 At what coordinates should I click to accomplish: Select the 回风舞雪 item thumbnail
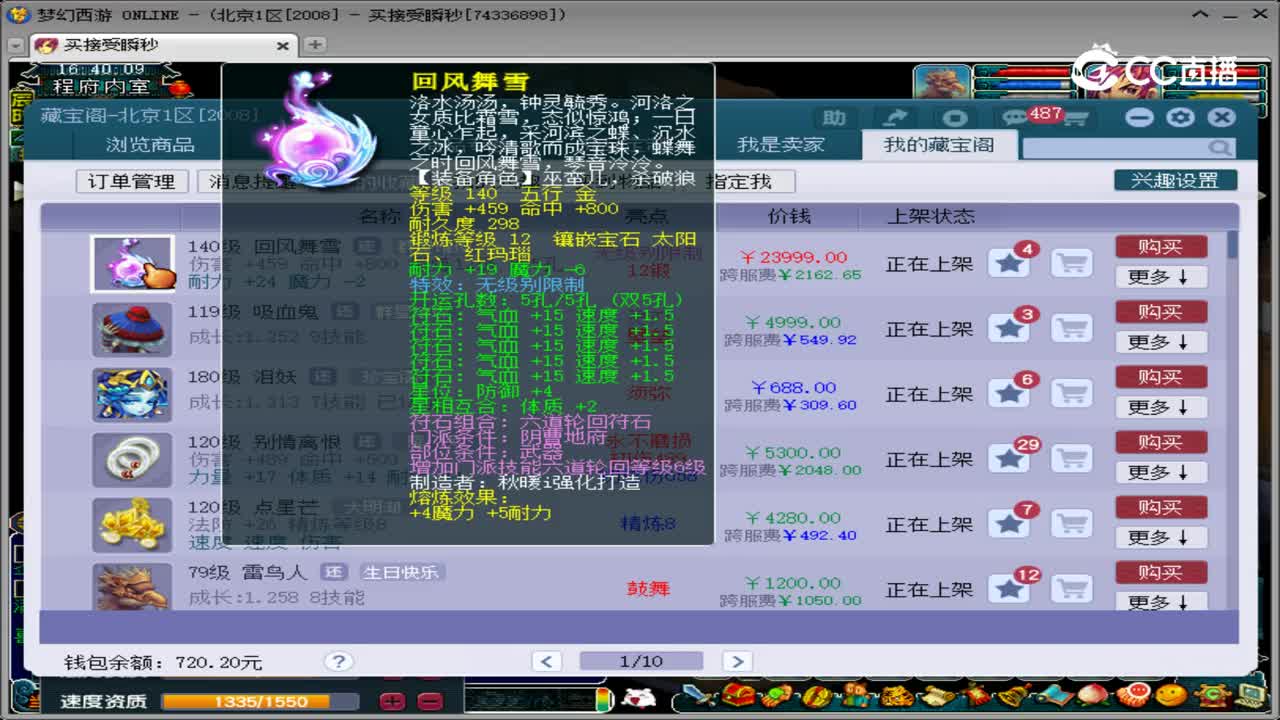[133, 264]
